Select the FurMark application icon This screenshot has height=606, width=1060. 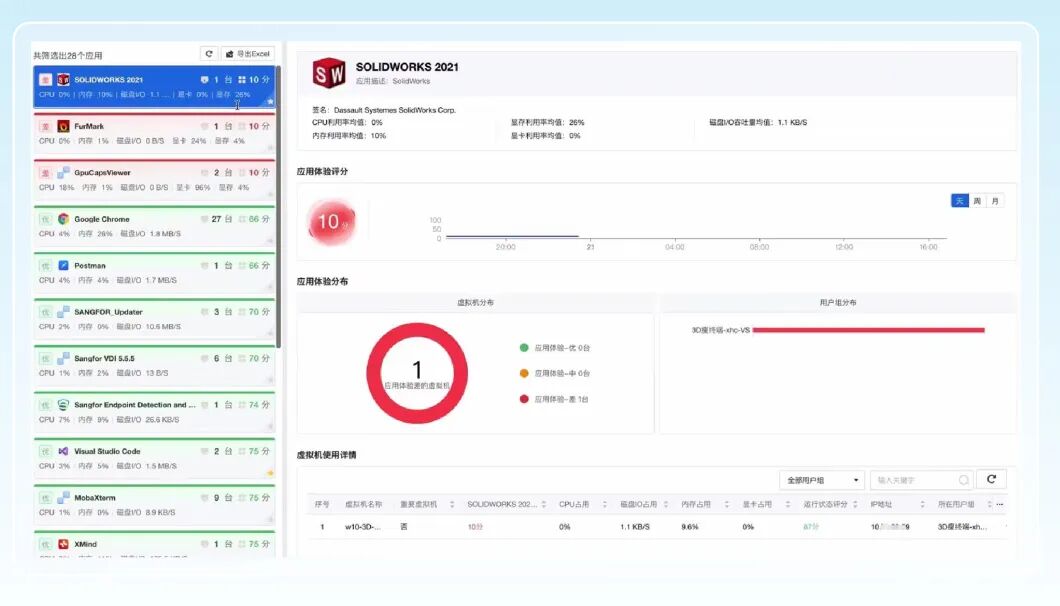(x=63, y=126)
